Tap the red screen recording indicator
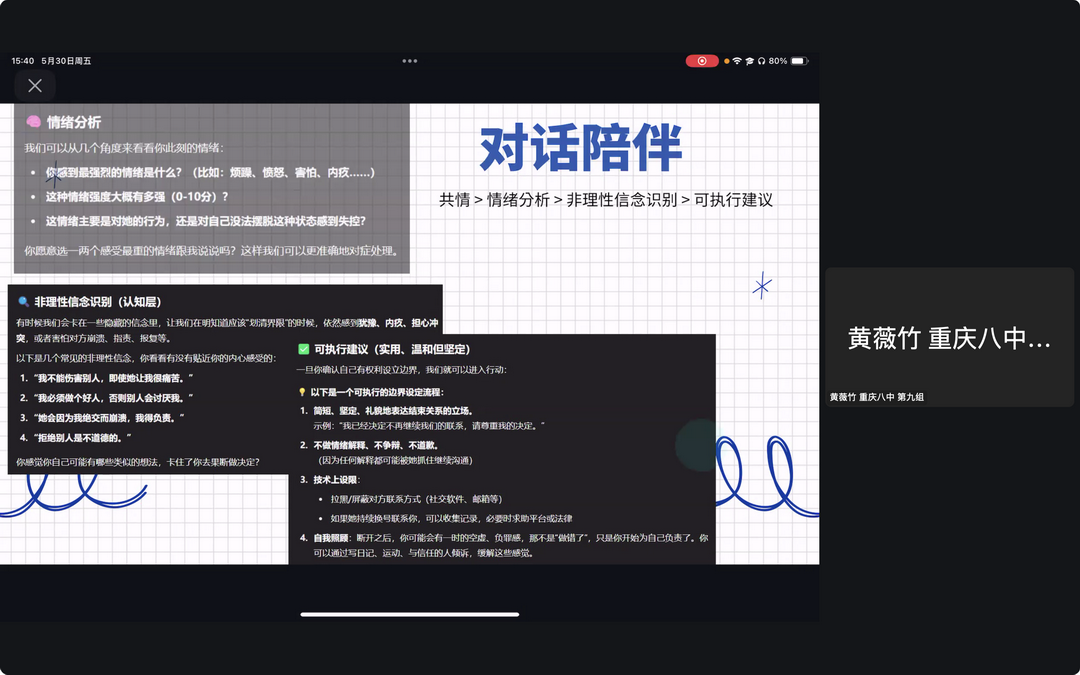The width and height of the screenshot is (1080, 675). click(x=702, y=61)
